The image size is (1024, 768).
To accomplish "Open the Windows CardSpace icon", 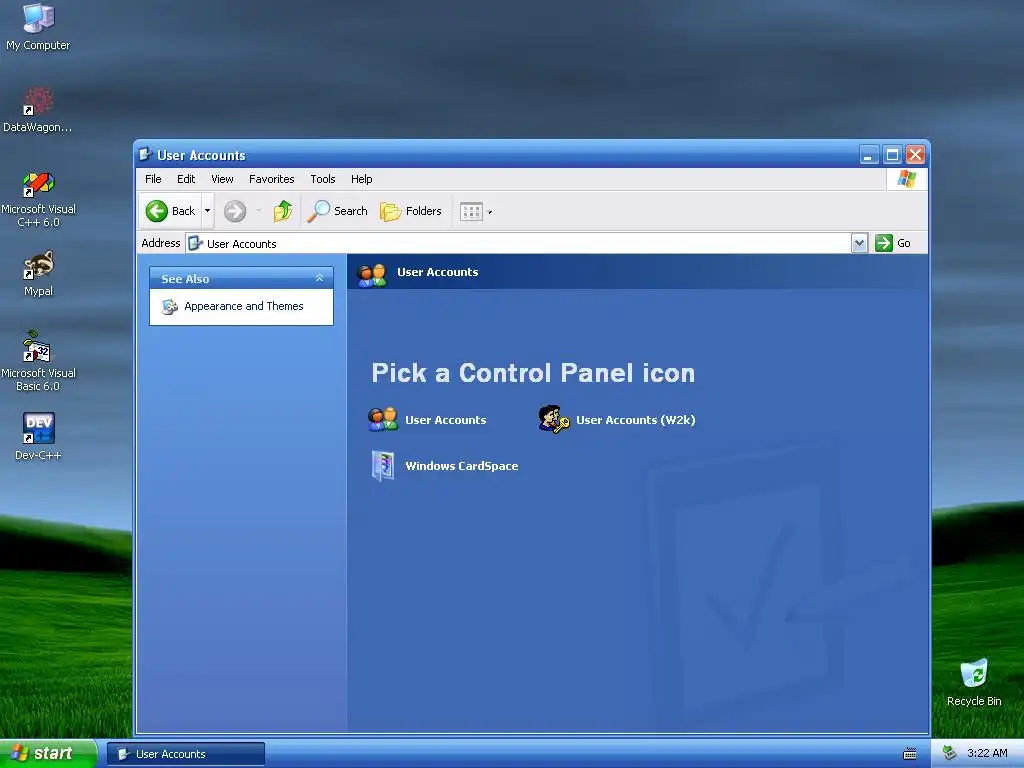I will pyautogui.click(x=383, y=466).
